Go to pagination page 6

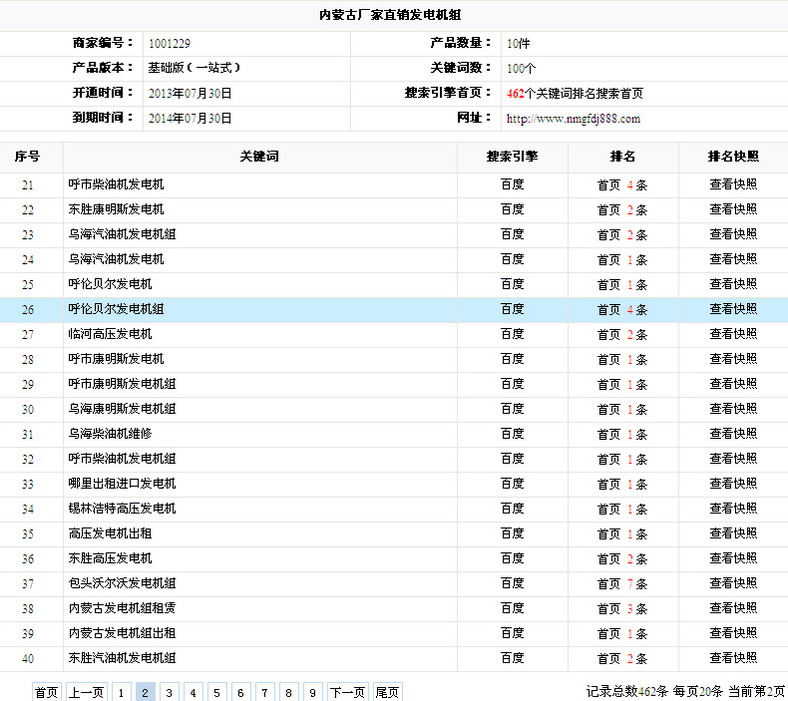coord(241,692)
